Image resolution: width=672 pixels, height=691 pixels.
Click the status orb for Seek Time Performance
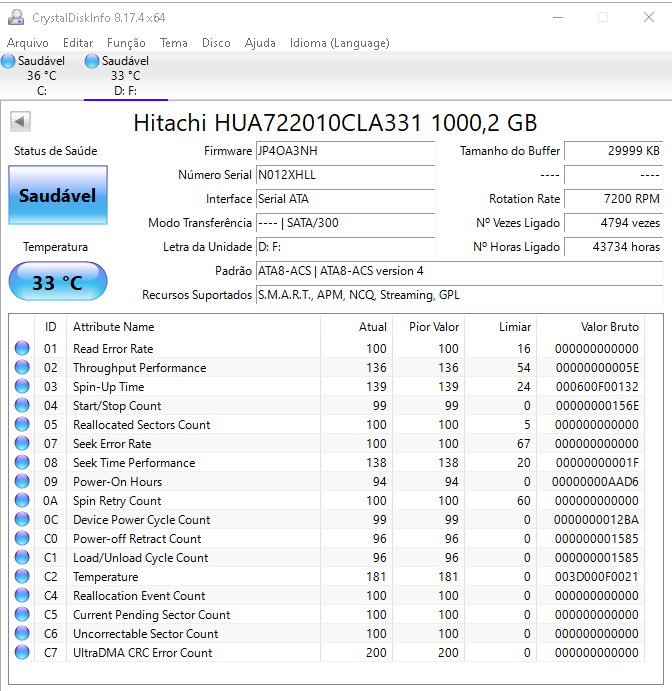click(x=22, y=462)
